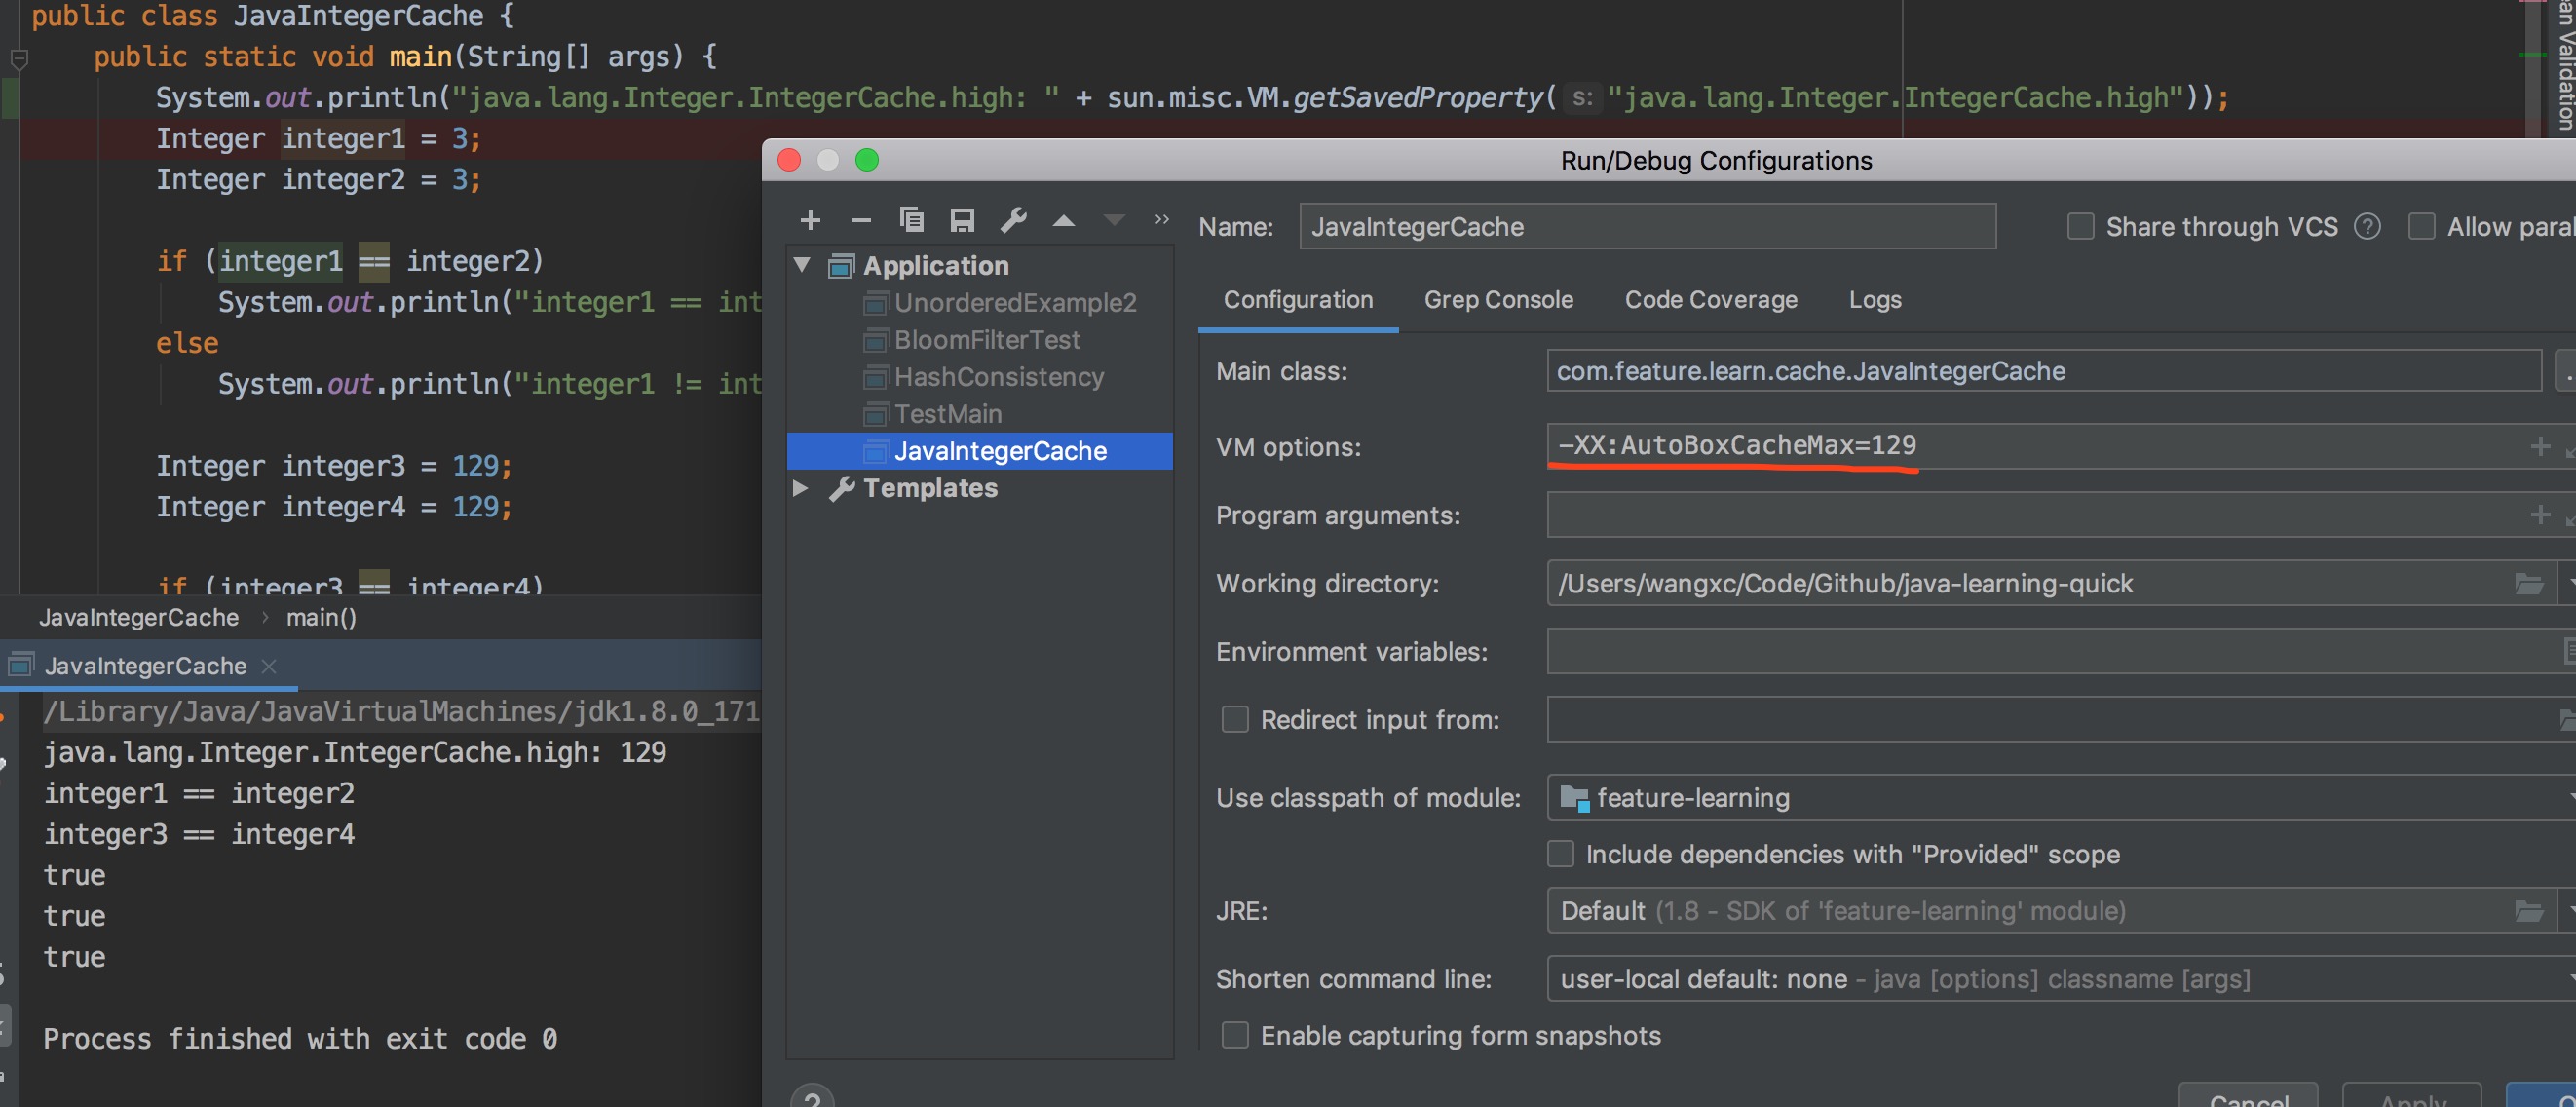Open the Code Coverage tab
The width and height of the screenshot is (2576, 1107).
tap(1710, 300)
